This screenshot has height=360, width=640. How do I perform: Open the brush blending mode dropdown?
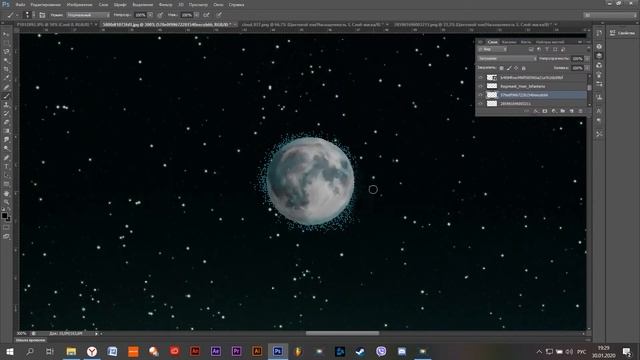pyautogui.click(x=88, y=15)
